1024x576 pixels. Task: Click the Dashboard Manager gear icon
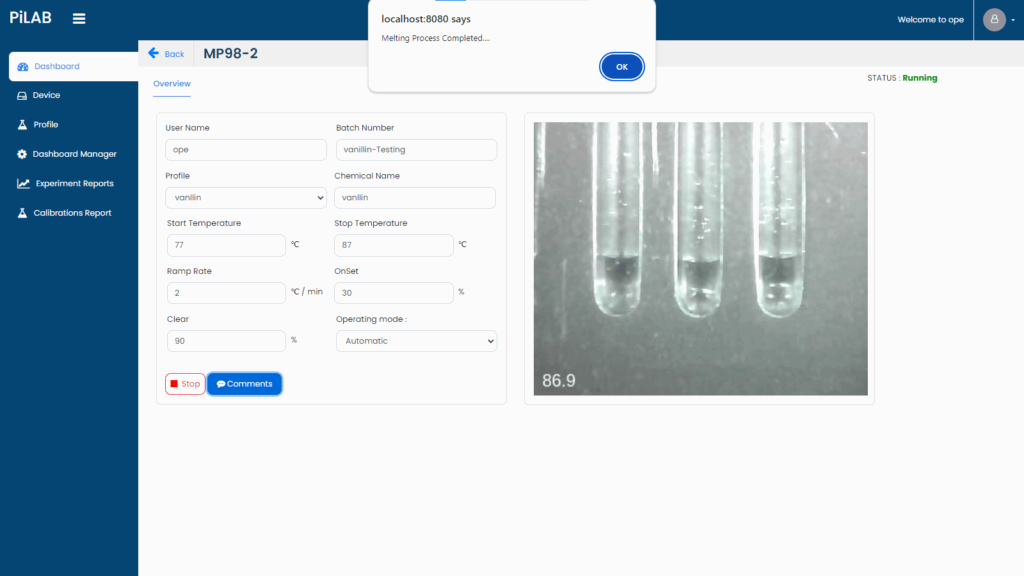point(22,154)
